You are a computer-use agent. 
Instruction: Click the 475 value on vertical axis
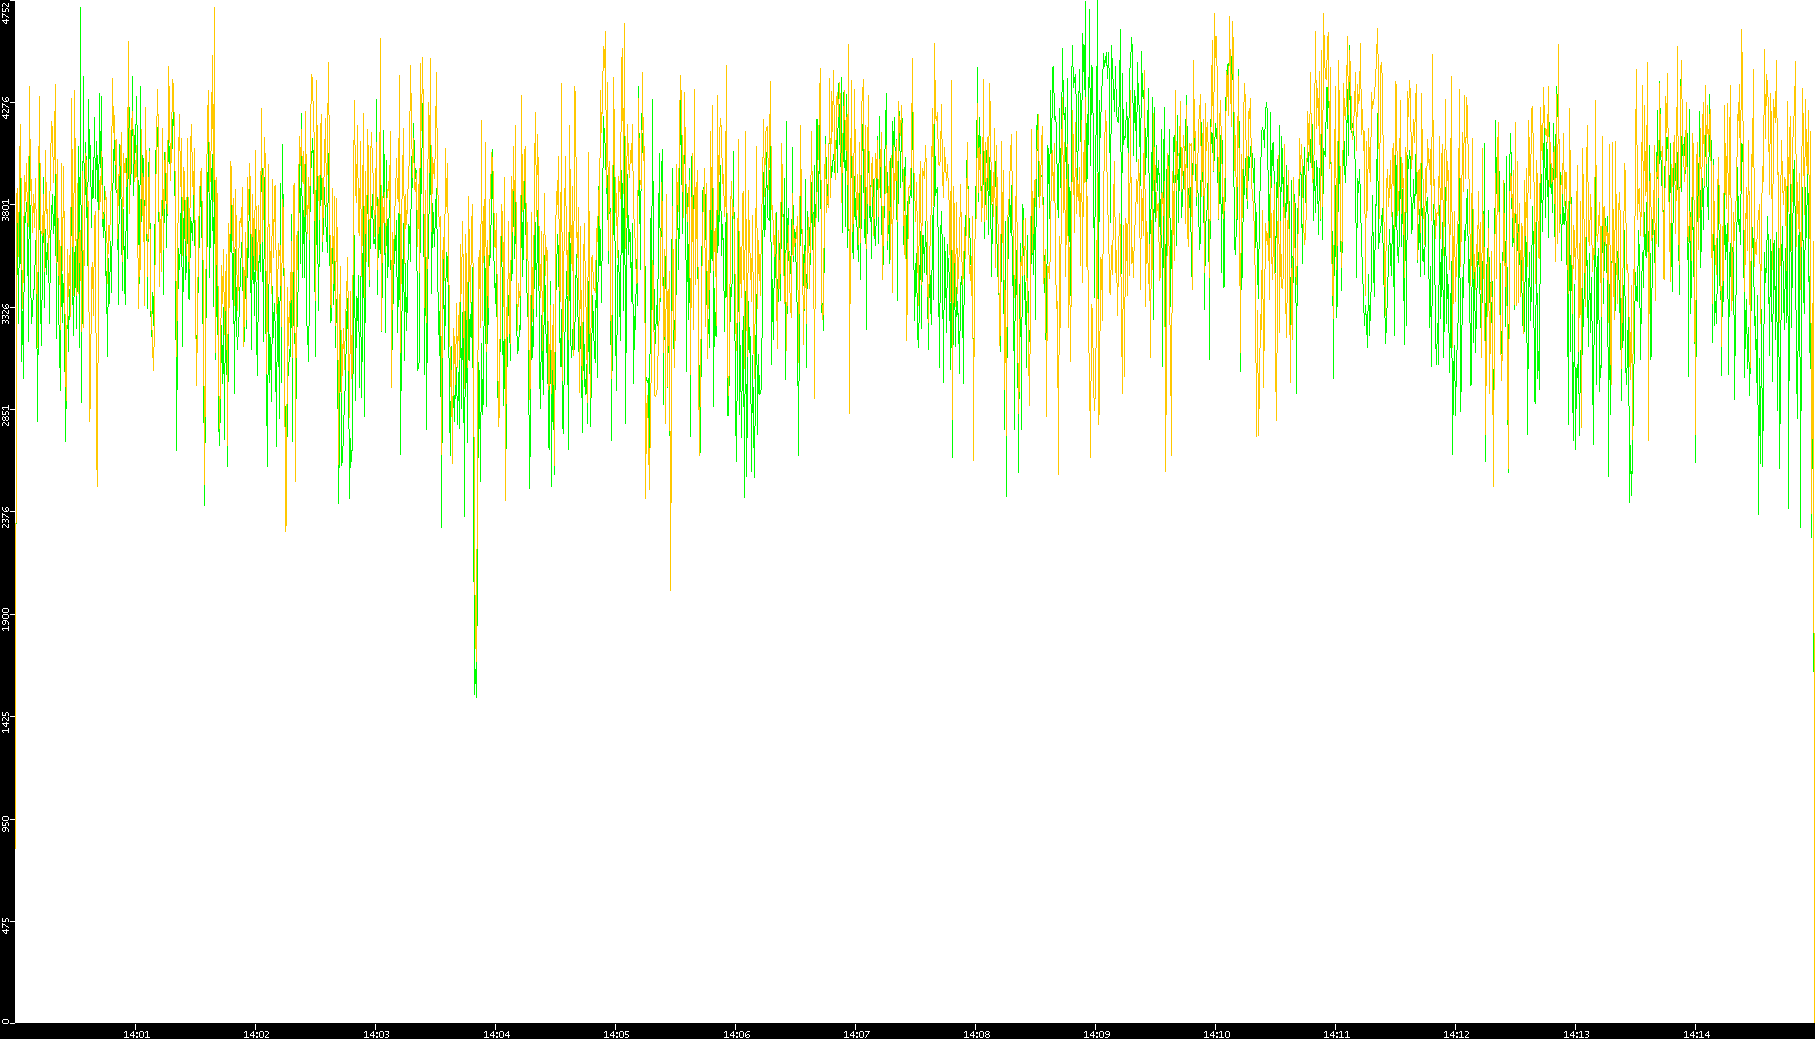tap(6, 926)
